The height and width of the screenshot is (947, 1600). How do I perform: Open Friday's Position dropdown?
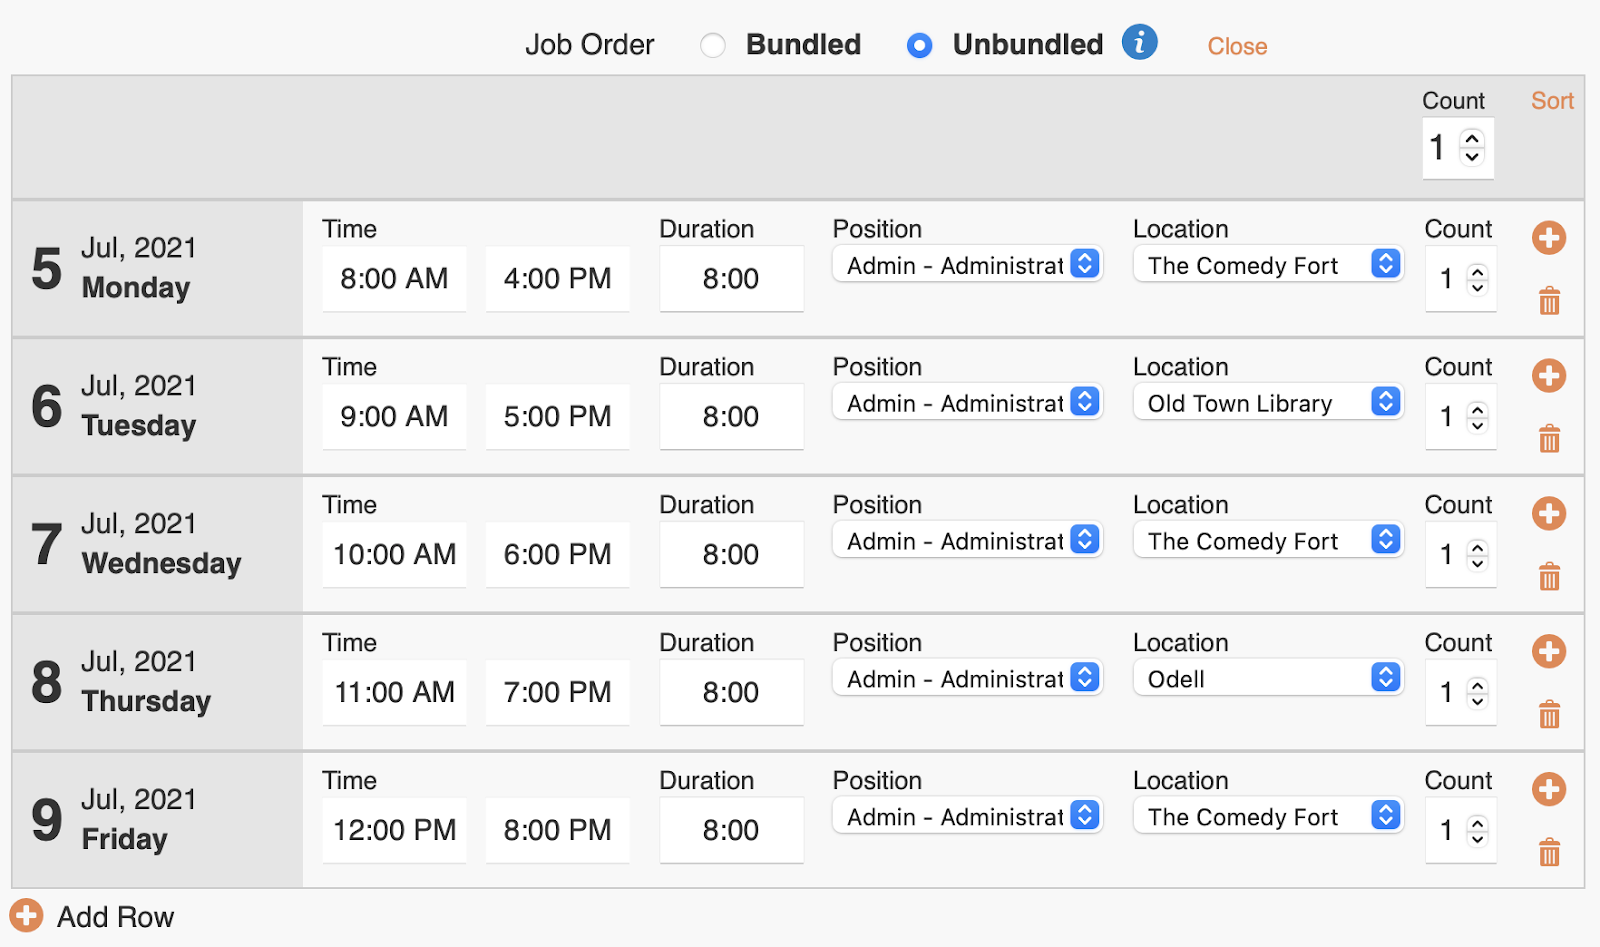[967, 816]
